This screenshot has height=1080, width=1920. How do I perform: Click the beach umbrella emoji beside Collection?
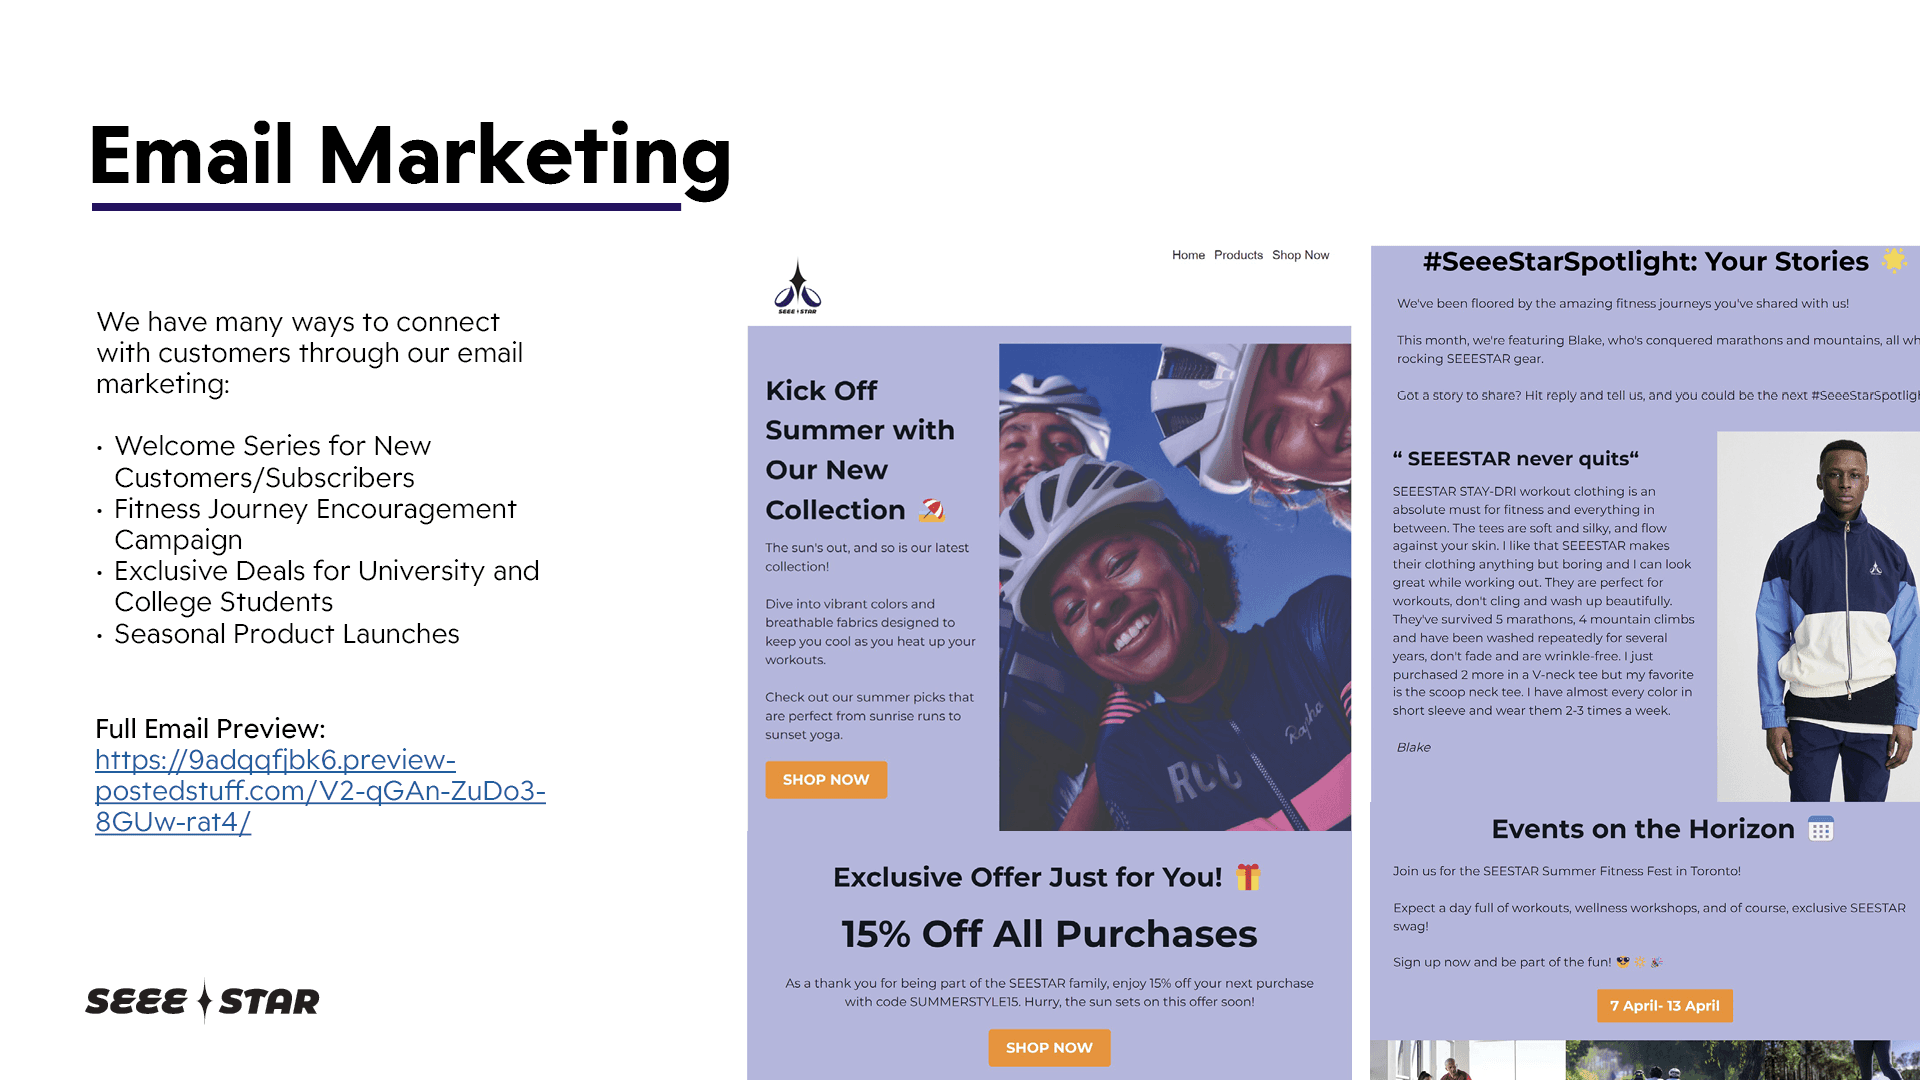coord(932,510)
